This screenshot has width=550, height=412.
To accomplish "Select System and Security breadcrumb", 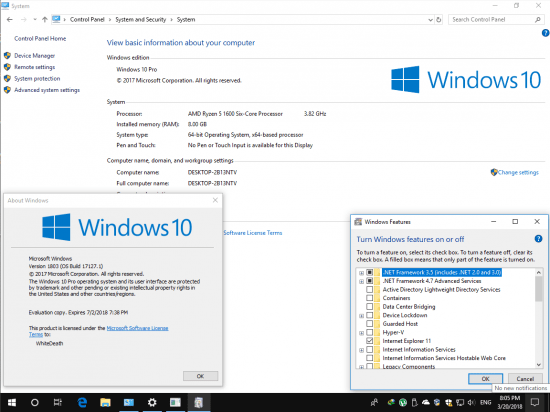I will 141,20.
